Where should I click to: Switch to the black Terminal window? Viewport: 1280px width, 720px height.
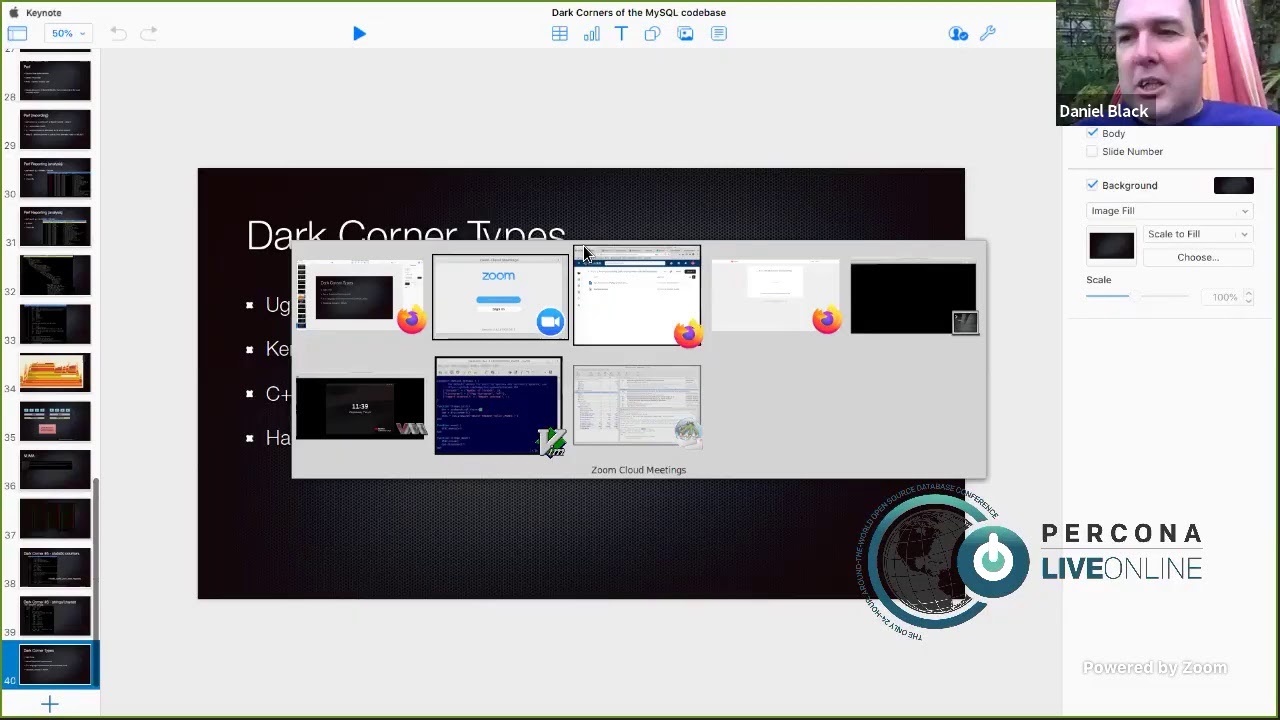(x=913, y=298)
